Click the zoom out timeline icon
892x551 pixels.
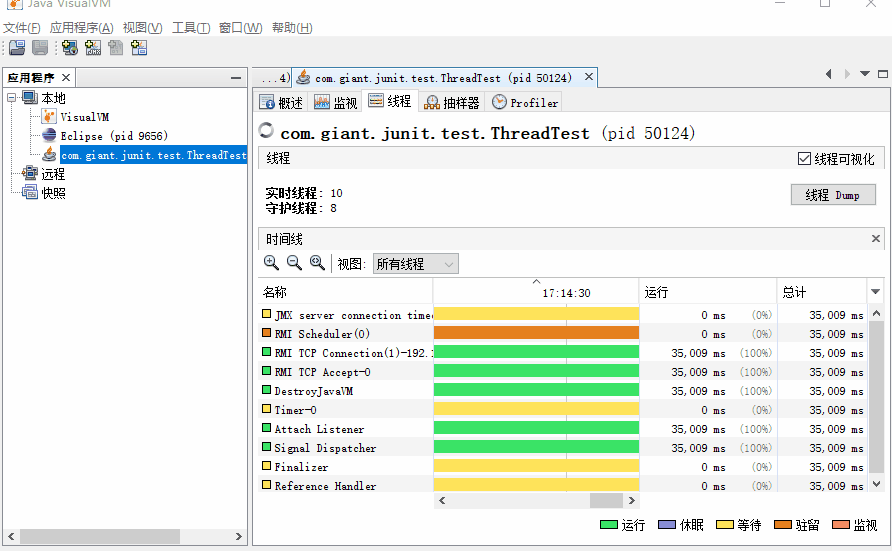pos(294,263)
